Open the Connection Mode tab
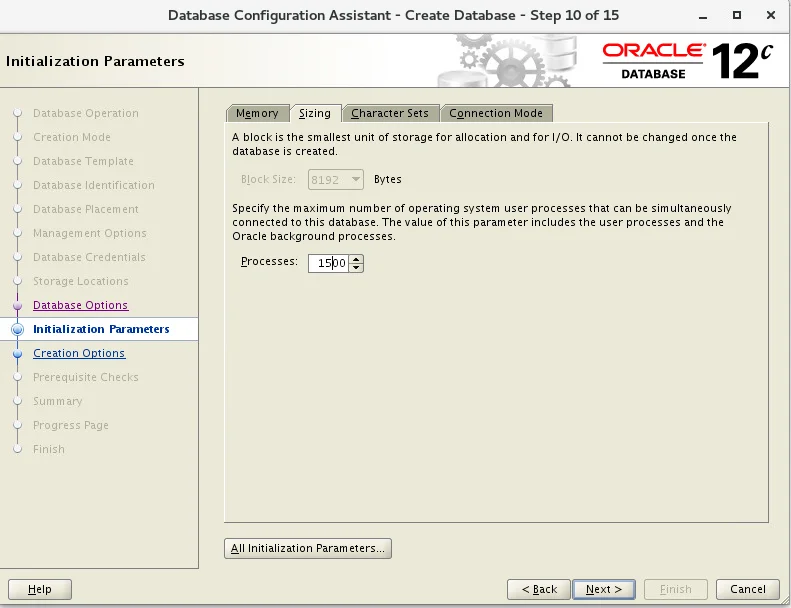Screen dimensions: 791x608 [496, 114]
